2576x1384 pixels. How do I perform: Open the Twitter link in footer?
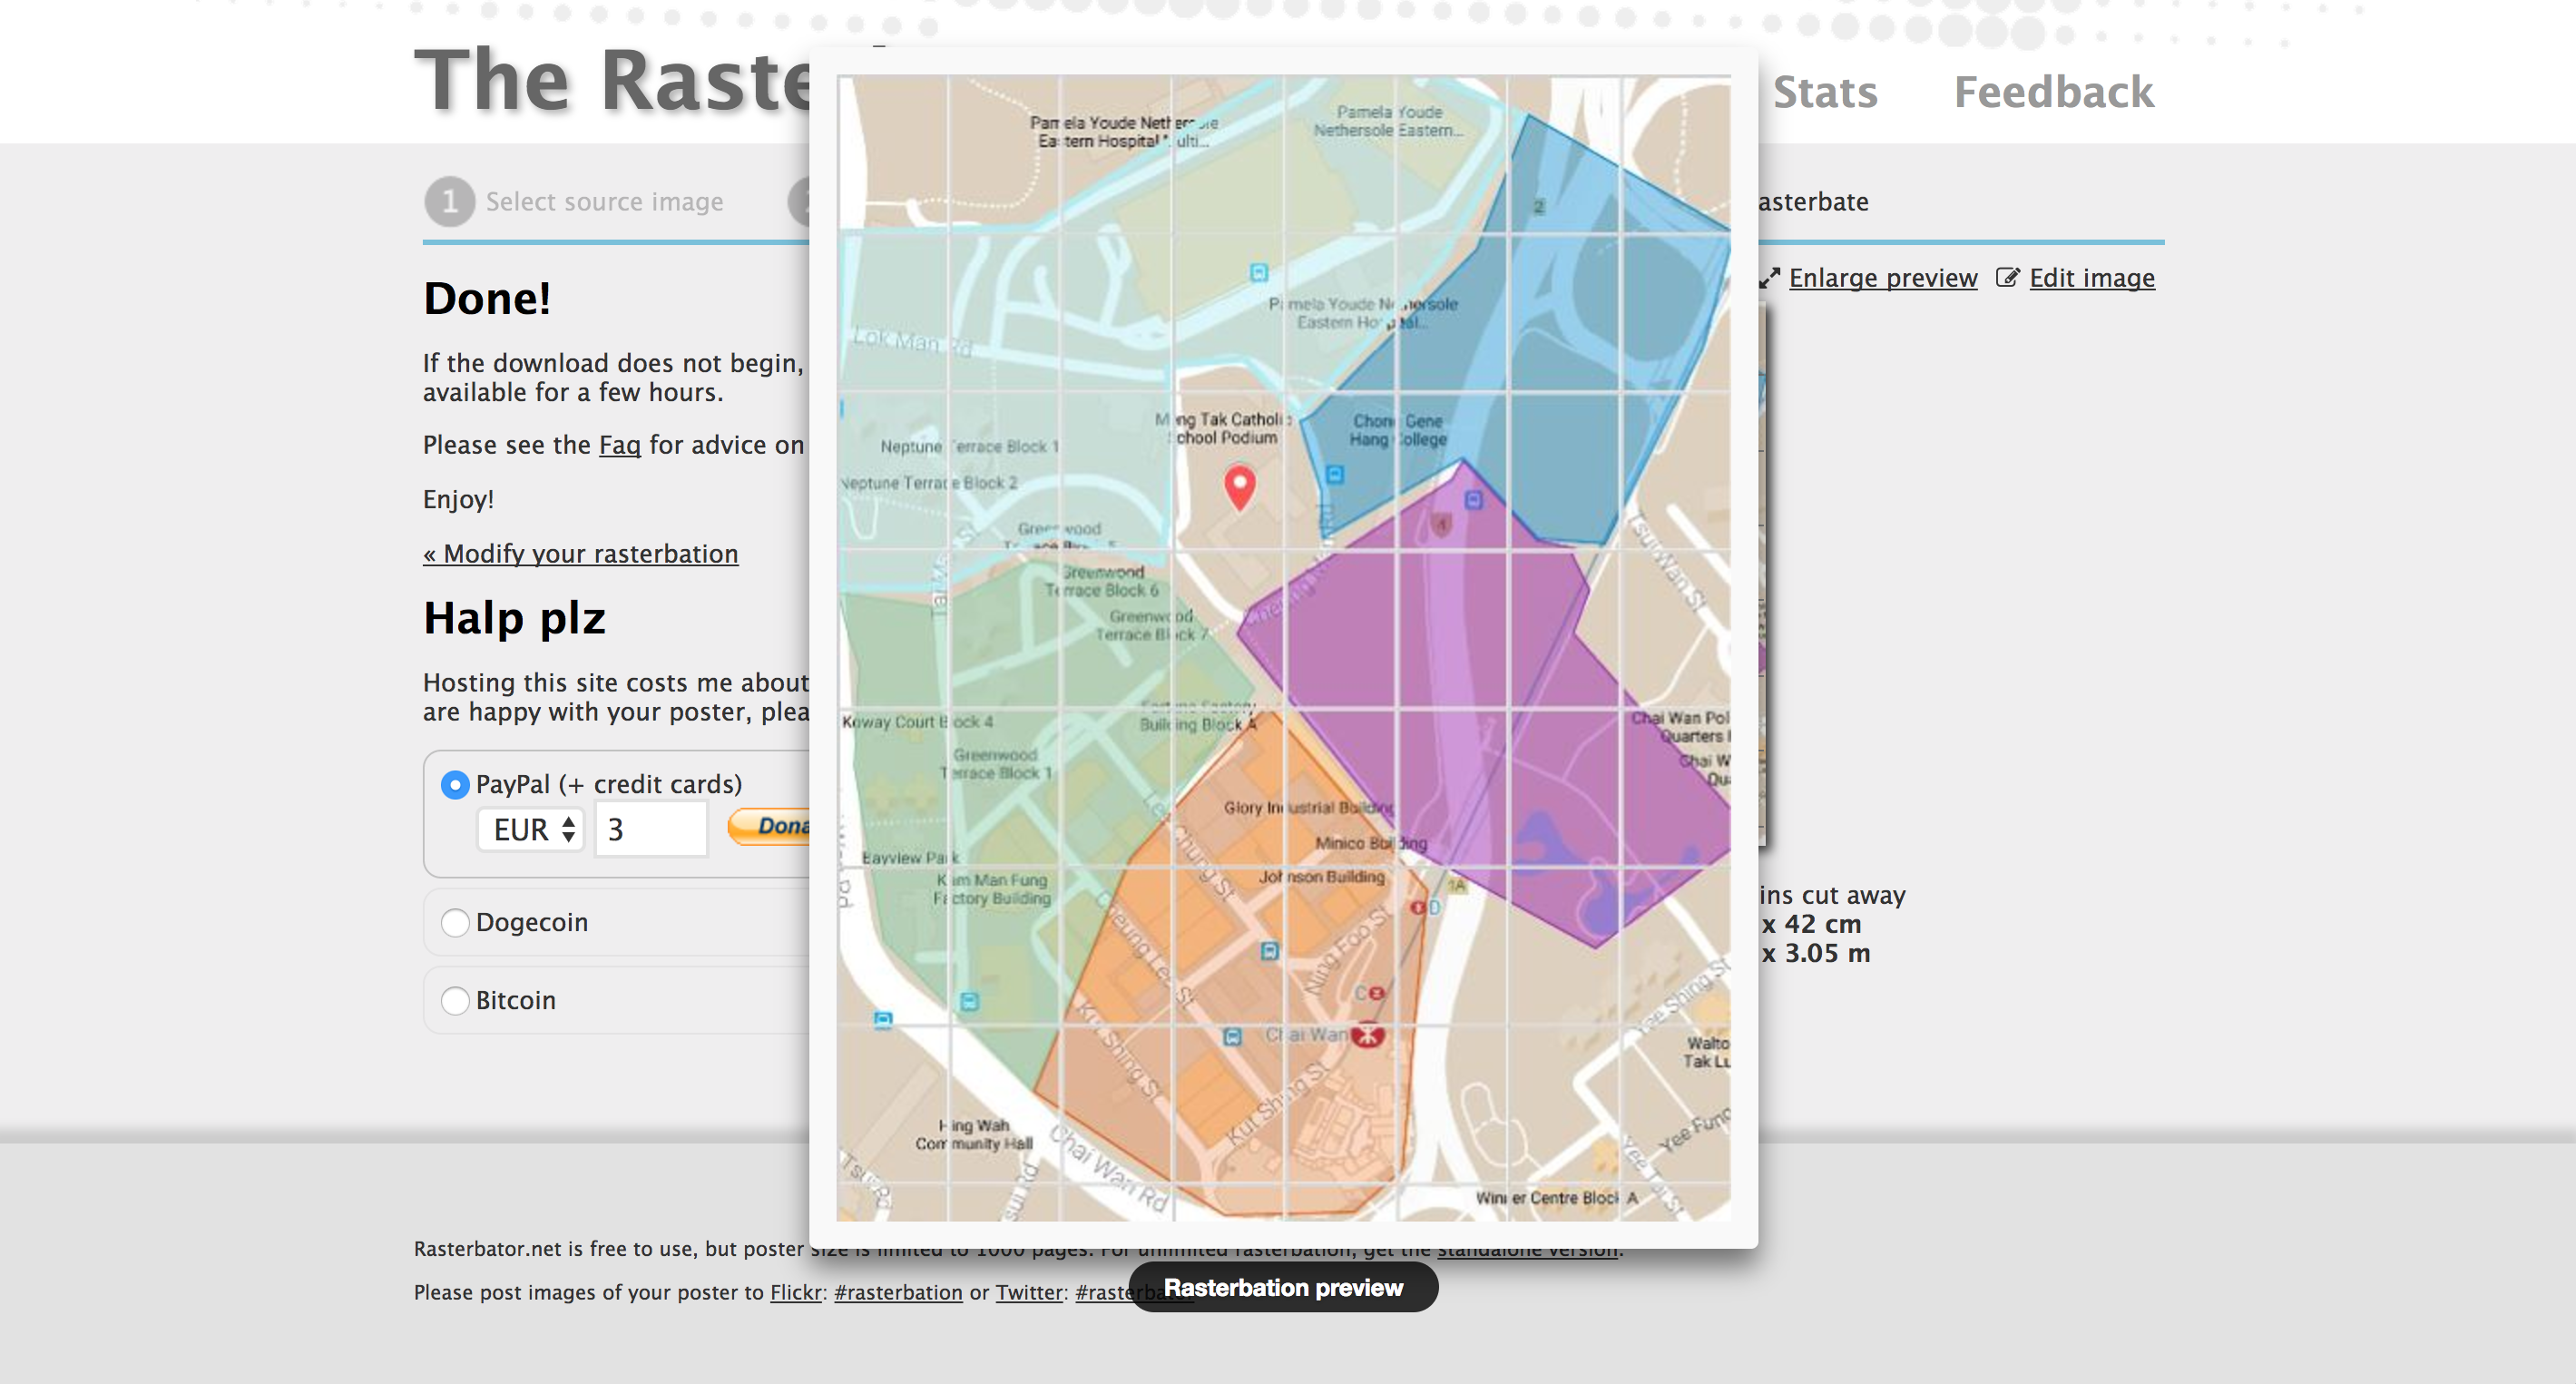point(1029,1292)
